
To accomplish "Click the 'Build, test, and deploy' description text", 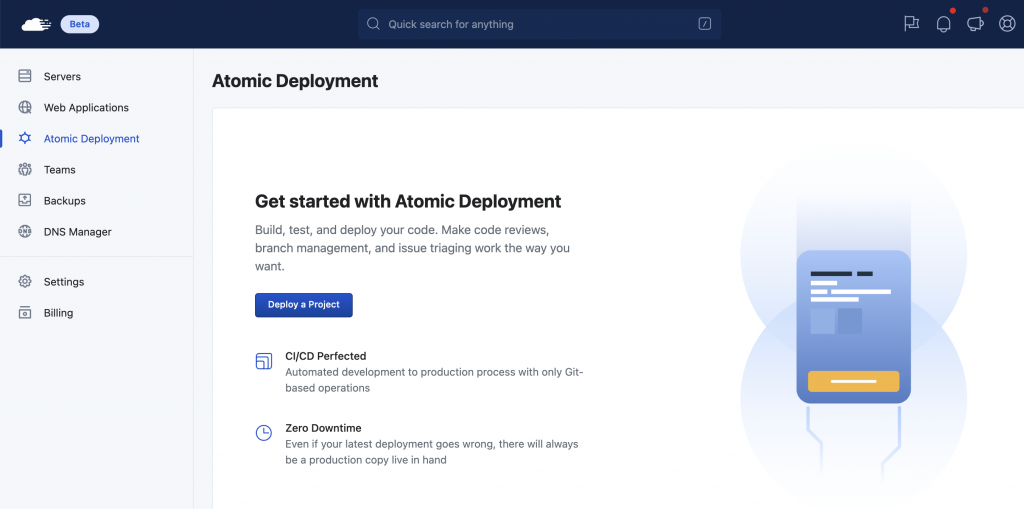I will (413, 249).
